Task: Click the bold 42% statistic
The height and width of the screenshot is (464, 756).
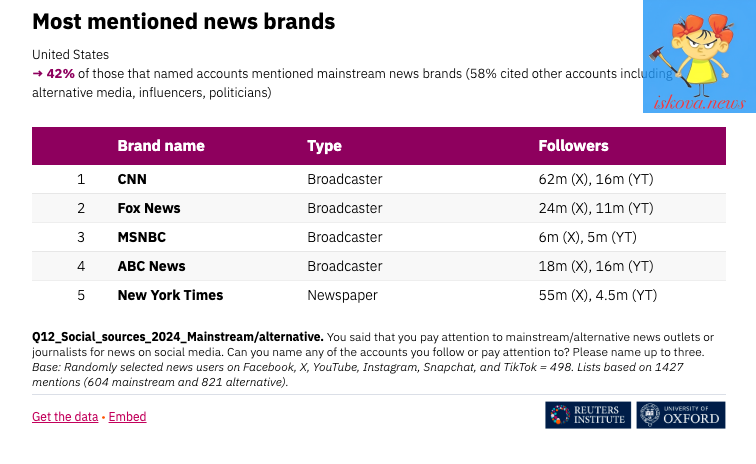Action: (x=60, y=74)
